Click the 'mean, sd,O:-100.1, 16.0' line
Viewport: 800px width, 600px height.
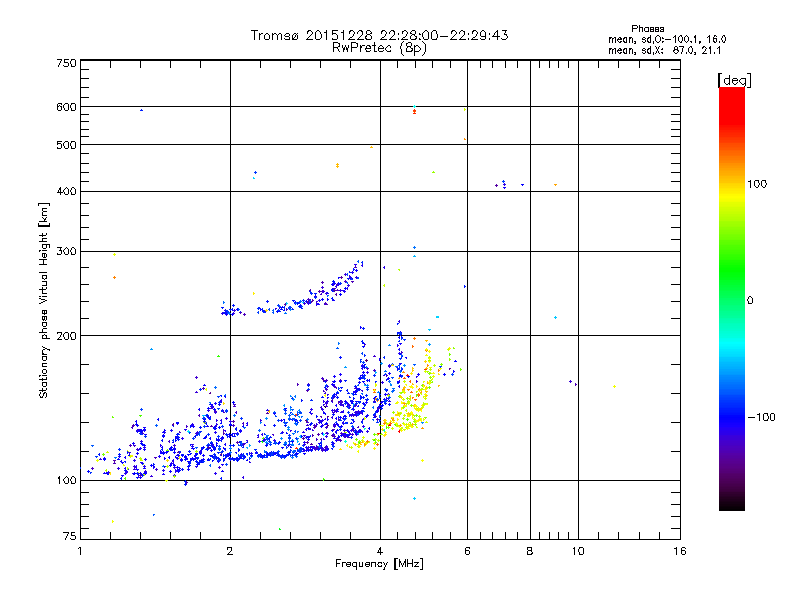tap(667, 39)
